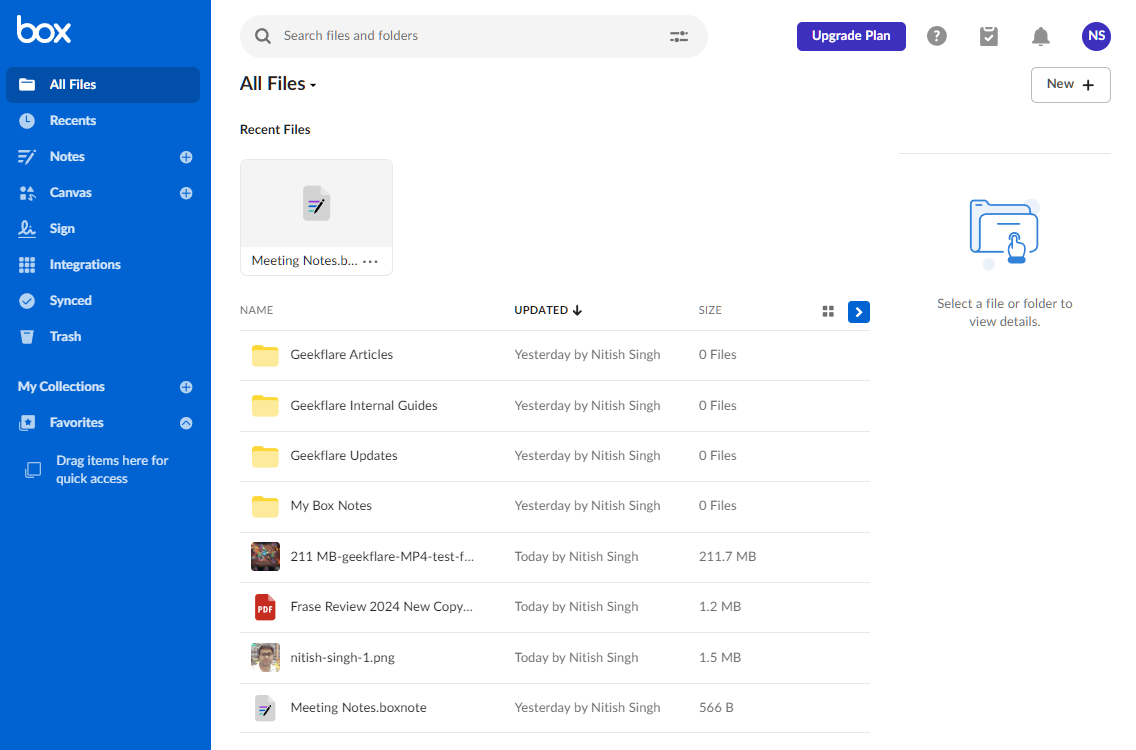Open the Geekflare Updates folder name
Viewport: 1136px width, 750px height.
(x=344, y=456)
